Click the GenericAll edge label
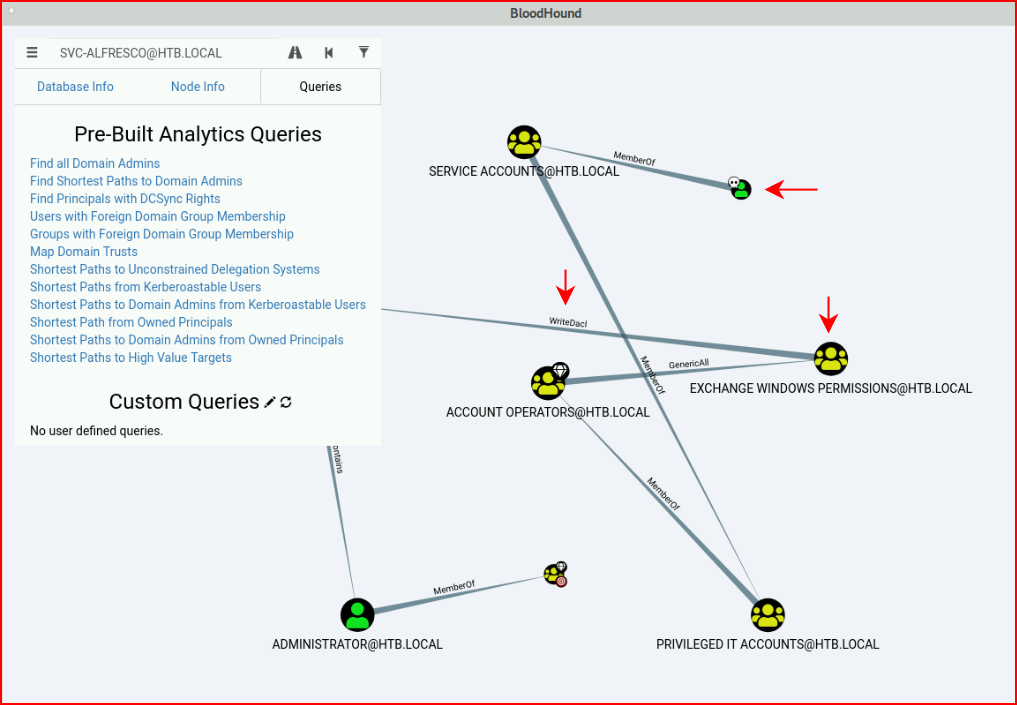The width and height of the screenshot is (1017, 705). click(689, 364)
